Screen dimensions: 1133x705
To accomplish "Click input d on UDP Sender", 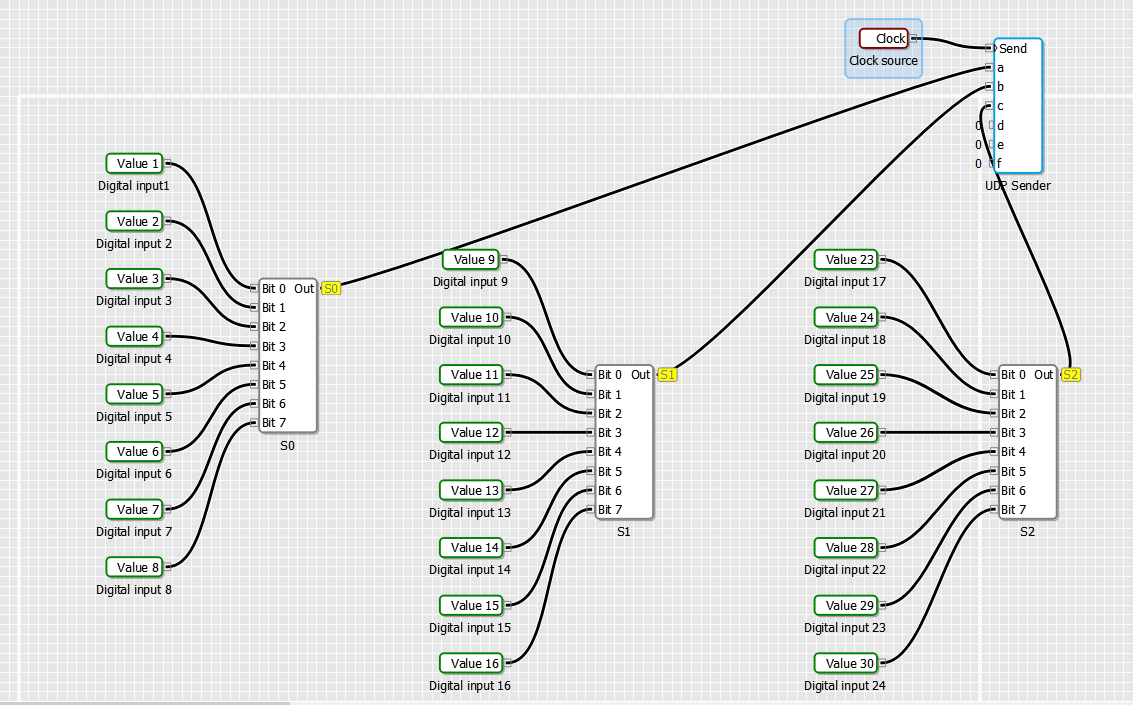I will [1000, 125].
